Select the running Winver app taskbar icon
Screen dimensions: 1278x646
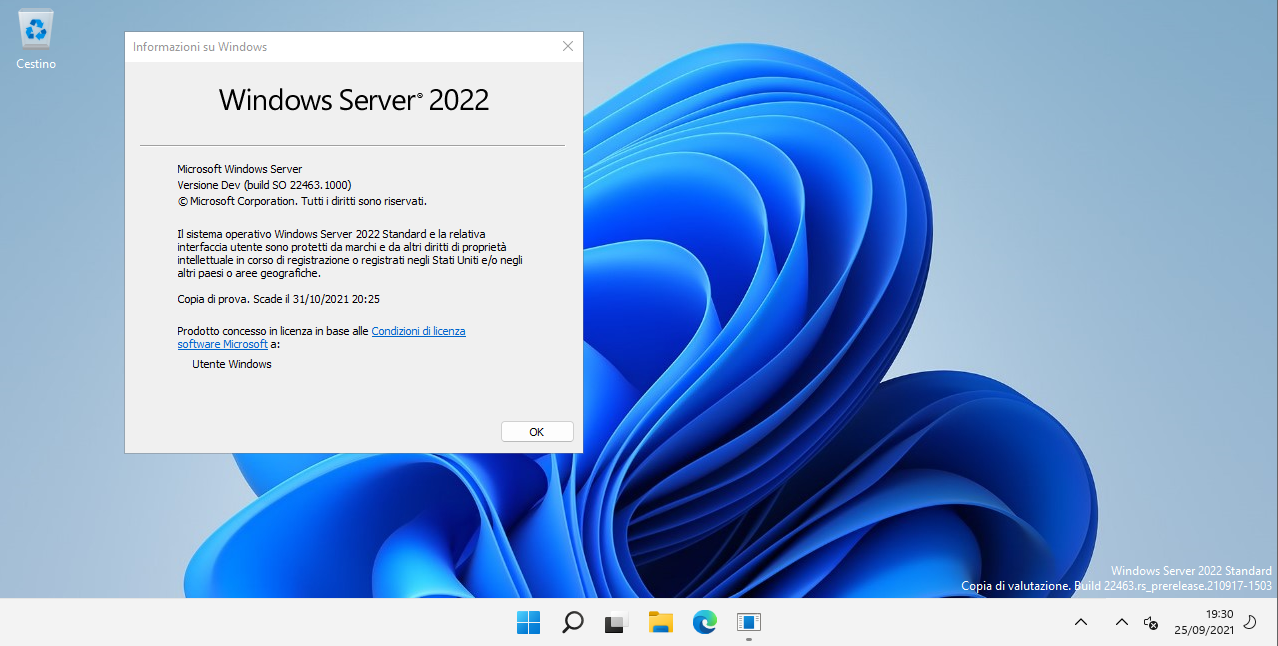(749, 622)
